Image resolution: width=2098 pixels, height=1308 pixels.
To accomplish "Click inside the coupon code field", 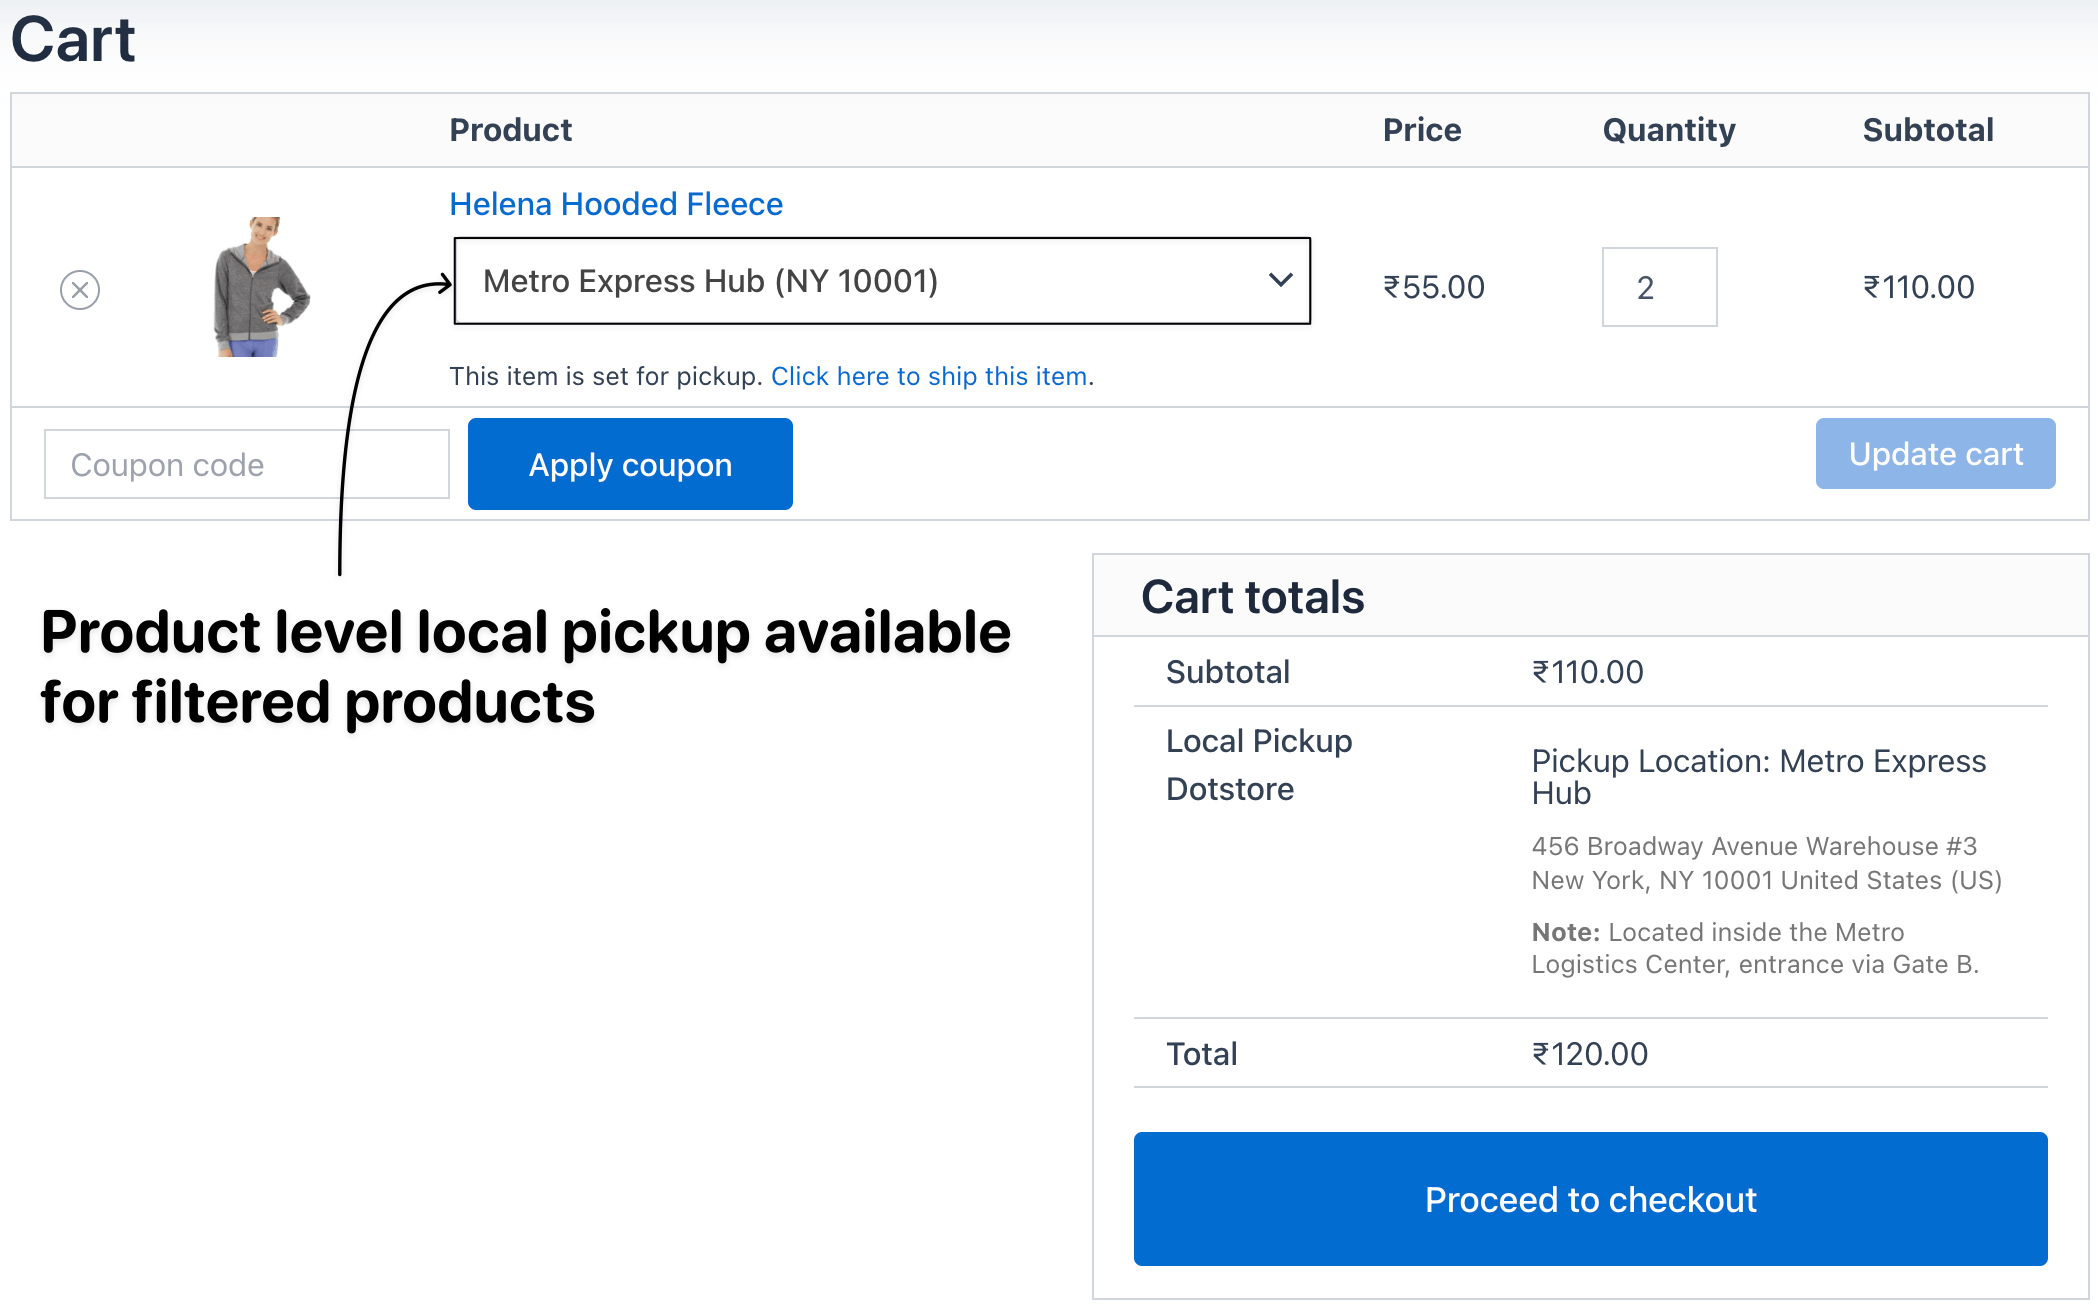I will 245,463.
